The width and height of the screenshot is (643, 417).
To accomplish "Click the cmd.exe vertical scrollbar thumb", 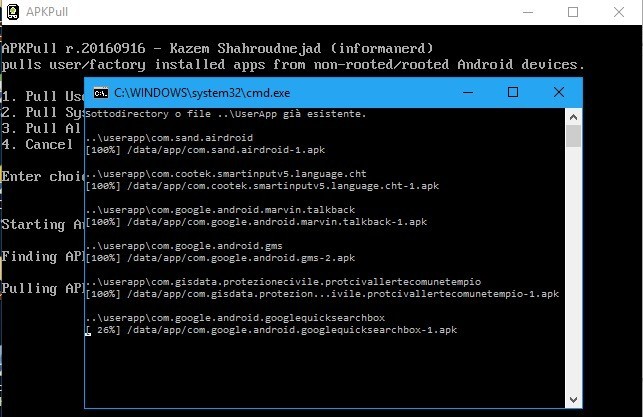I will [x=573, y=136].
